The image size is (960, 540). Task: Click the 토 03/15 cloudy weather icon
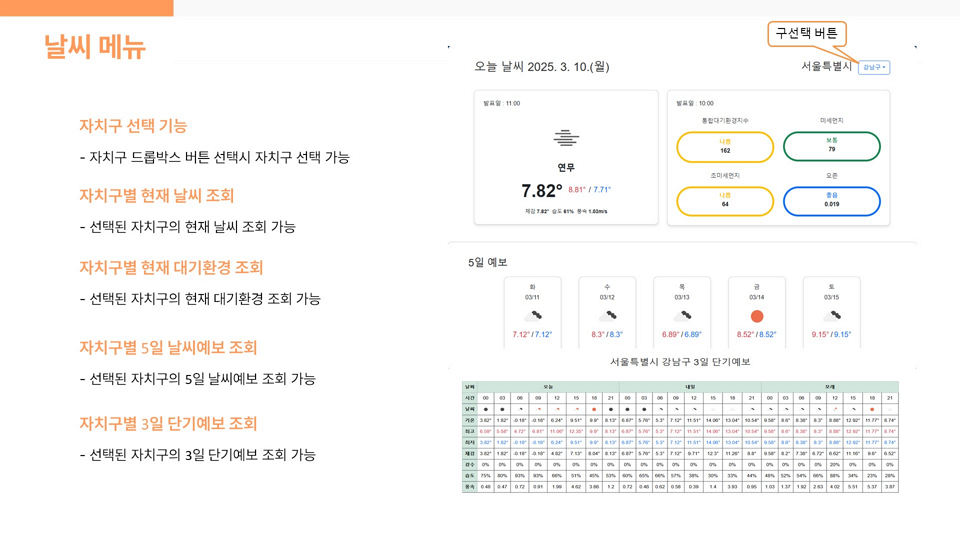point(831,316)
